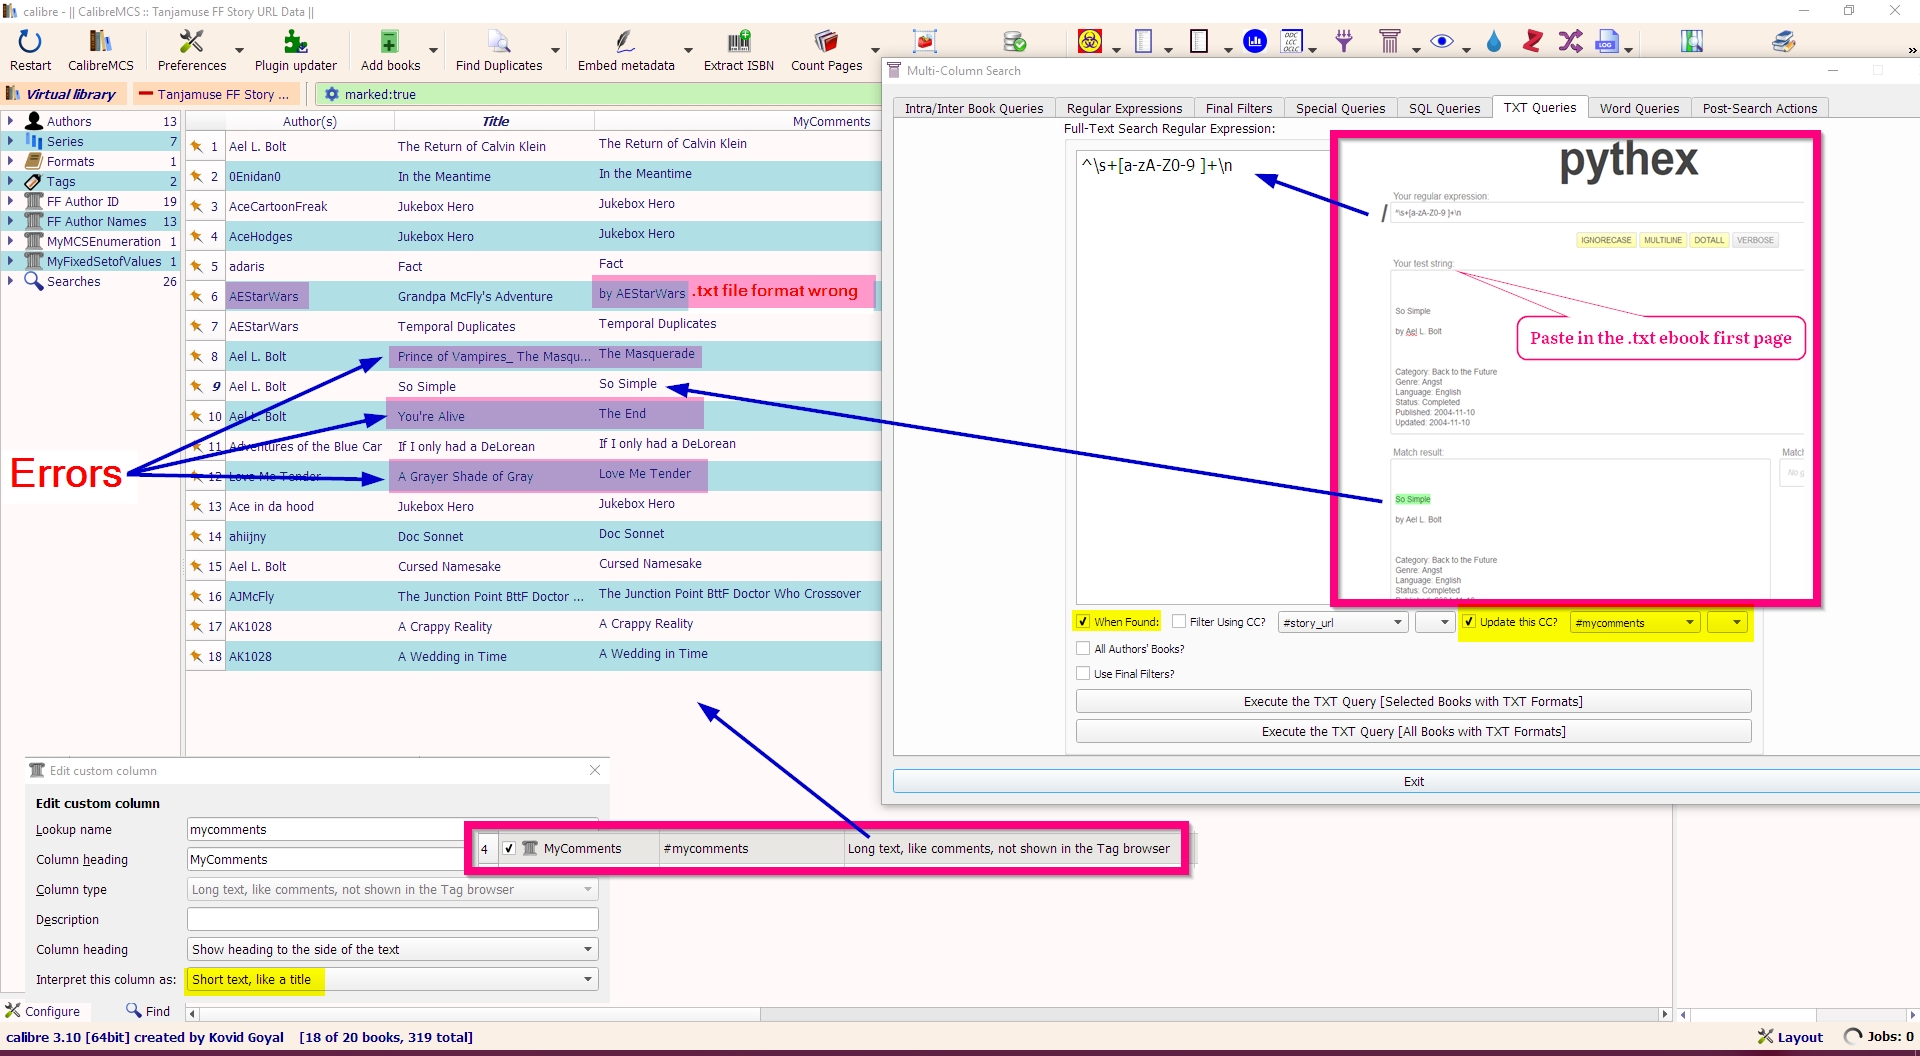The height and width of the screenshot is (1056, 1920).
Task: Expand the Searches tree category
Action: pyautogui.click(x=10, y=281)
